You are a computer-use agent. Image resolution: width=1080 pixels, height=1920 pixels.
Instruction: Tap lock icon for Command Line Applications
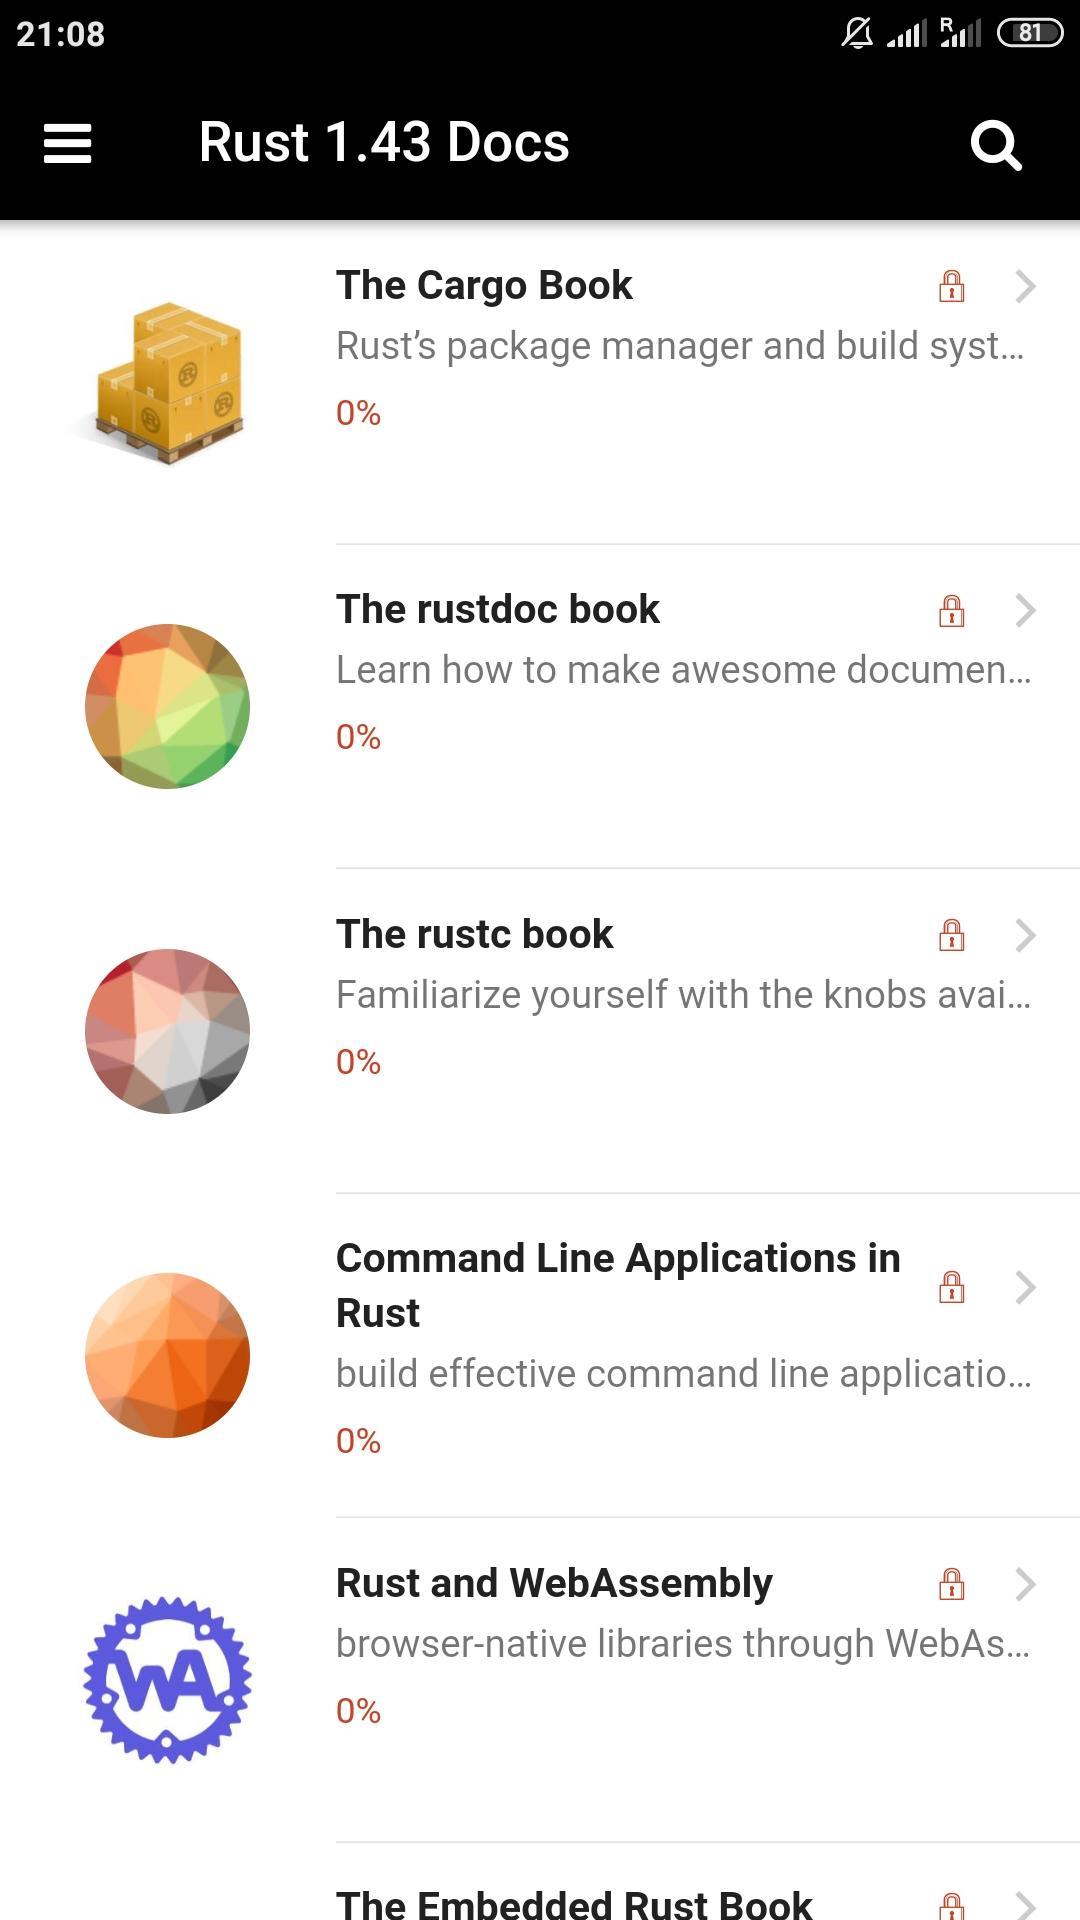click(951, 1287)
